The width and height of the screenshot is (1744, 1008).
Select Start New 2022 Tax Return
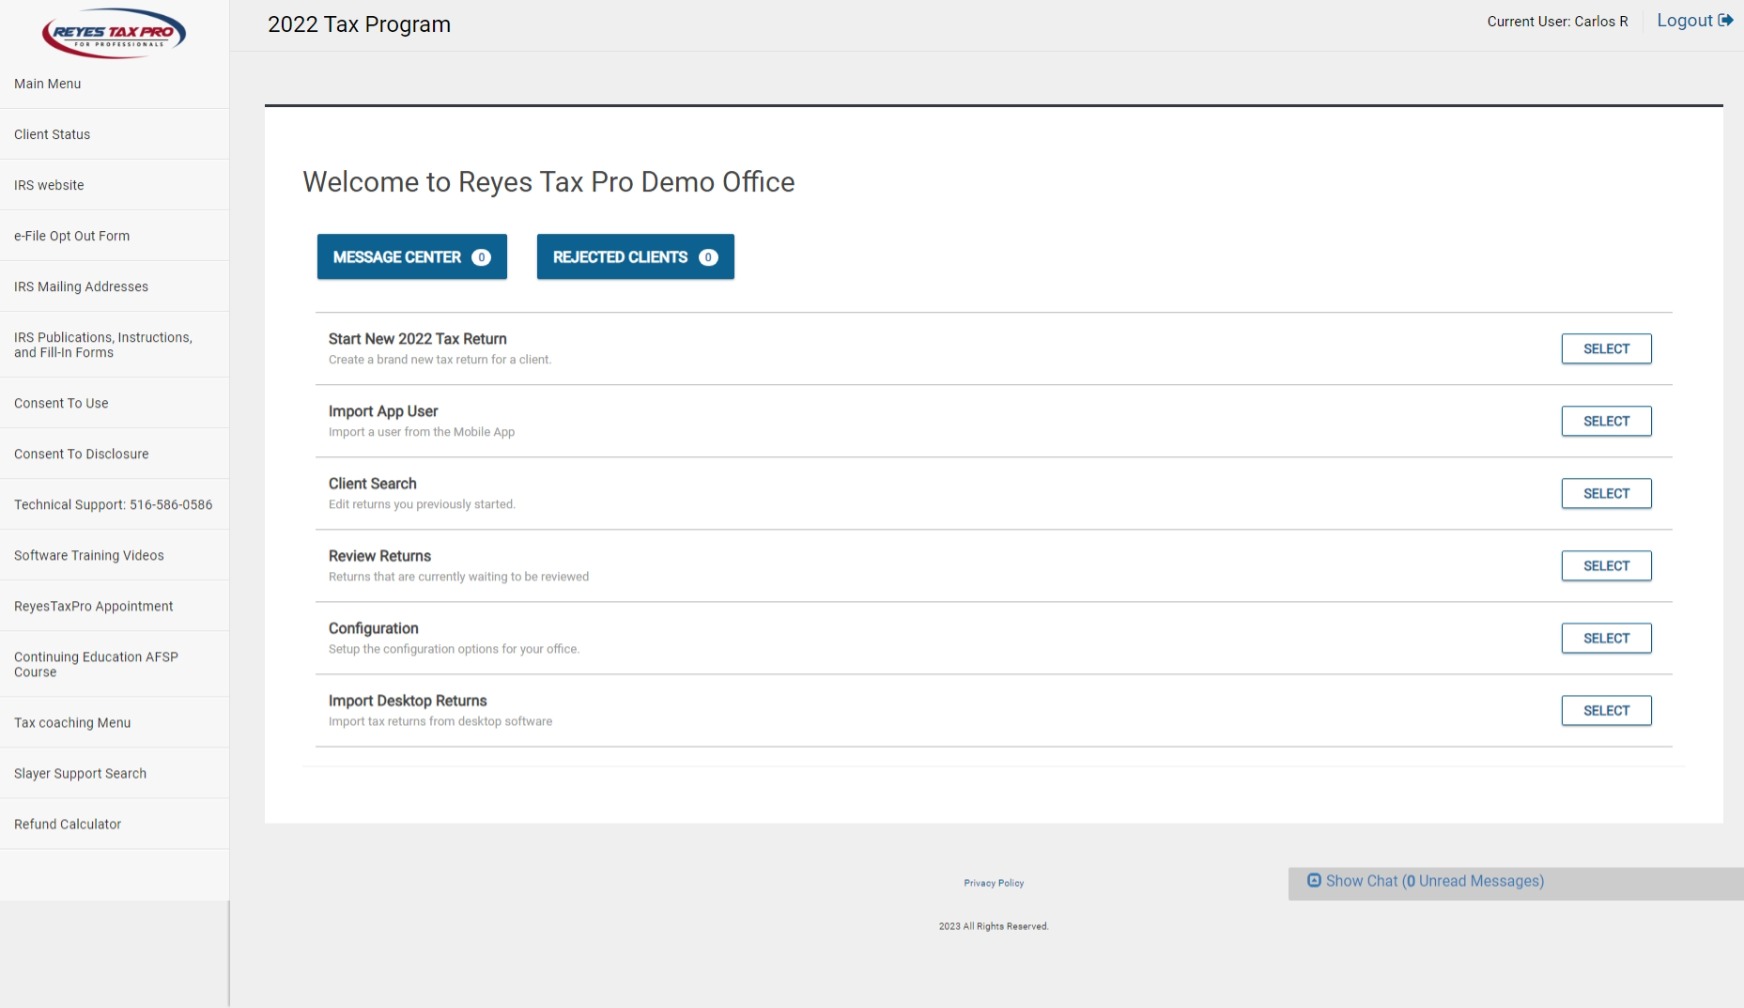(1606, 349)
